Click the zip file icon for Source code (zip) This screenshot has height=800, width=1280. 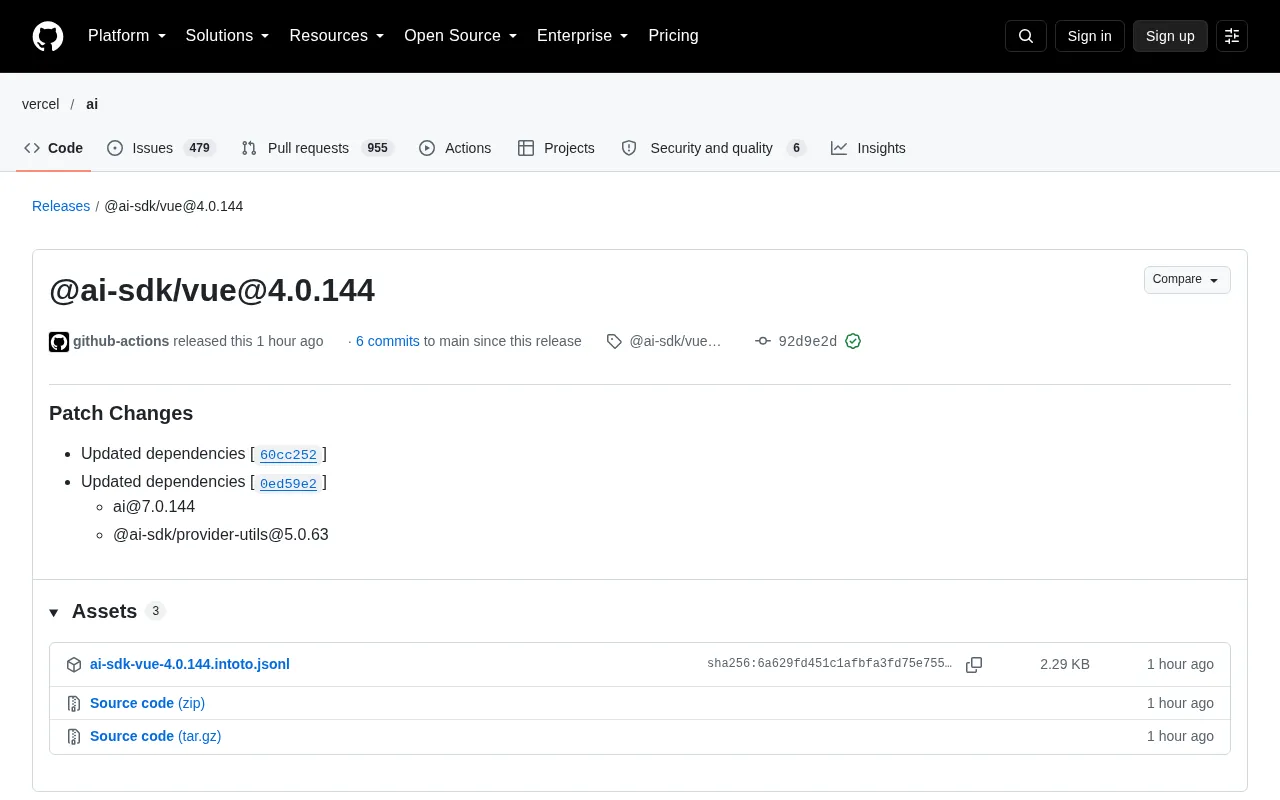tap(74, 704)
